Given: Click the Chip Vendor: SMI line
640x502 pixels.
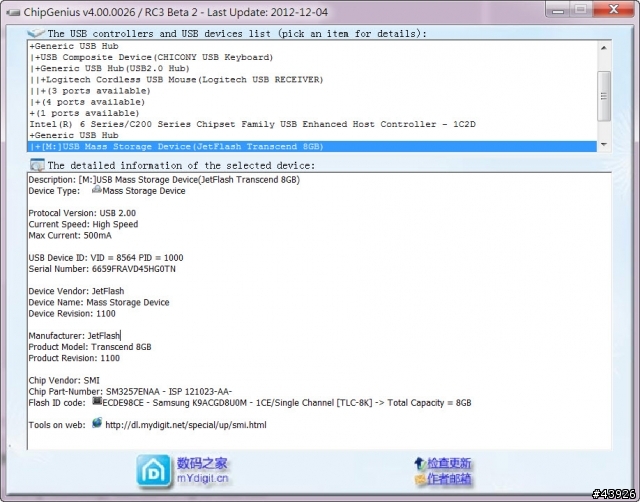Looking at the screenshot, I should click(x=64, y=380).
